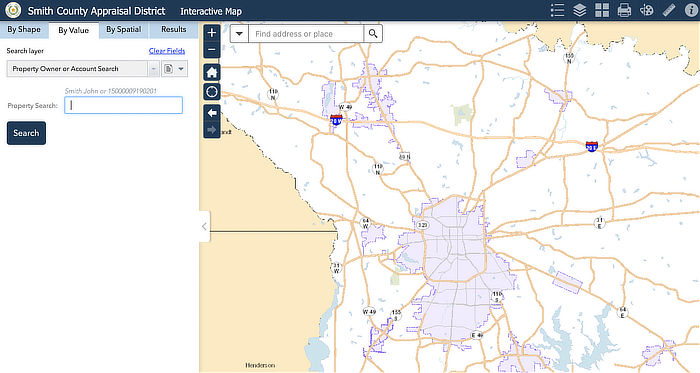Screen dimensions: 700x373
Task: Click the 155 S highway marker
Action: click(396, 315)
